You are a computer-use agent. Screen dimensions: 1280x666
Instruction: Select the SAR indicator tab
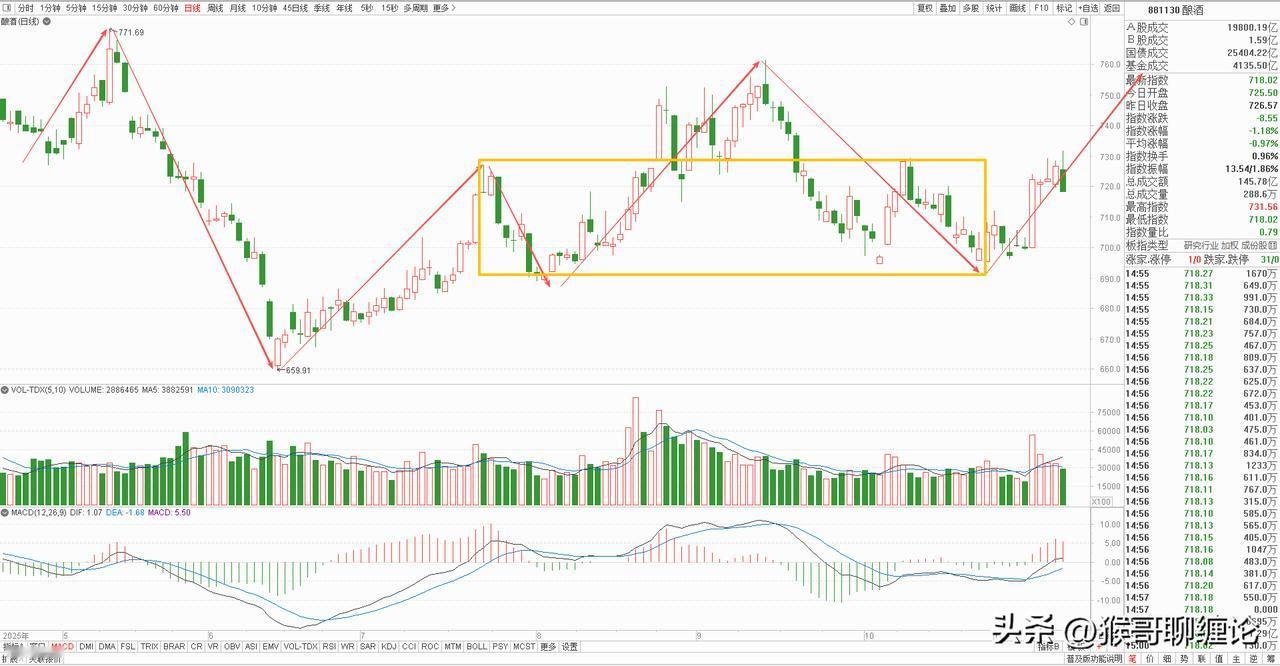368,647
